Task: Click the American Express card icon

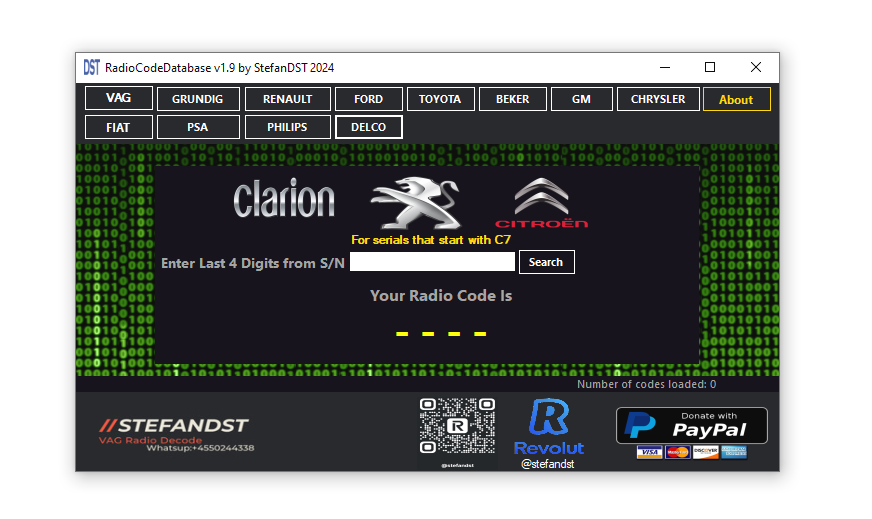Action: tap(734, 452)
